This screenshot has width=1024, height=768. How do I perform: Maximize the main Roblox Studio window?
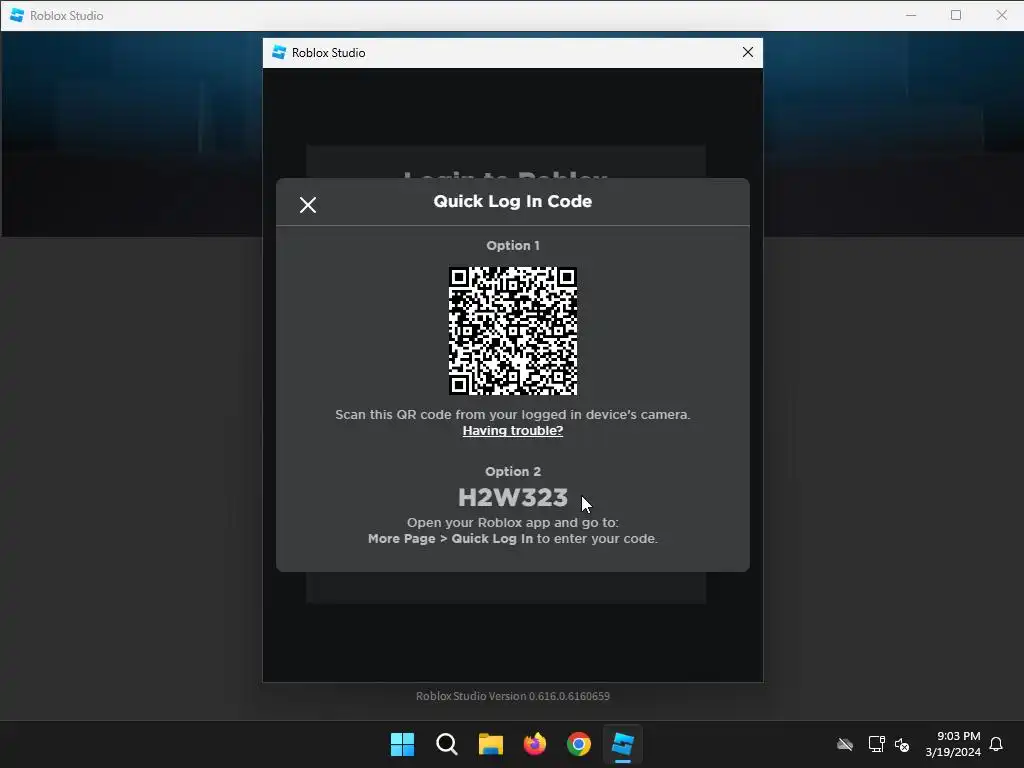[956, 15]
